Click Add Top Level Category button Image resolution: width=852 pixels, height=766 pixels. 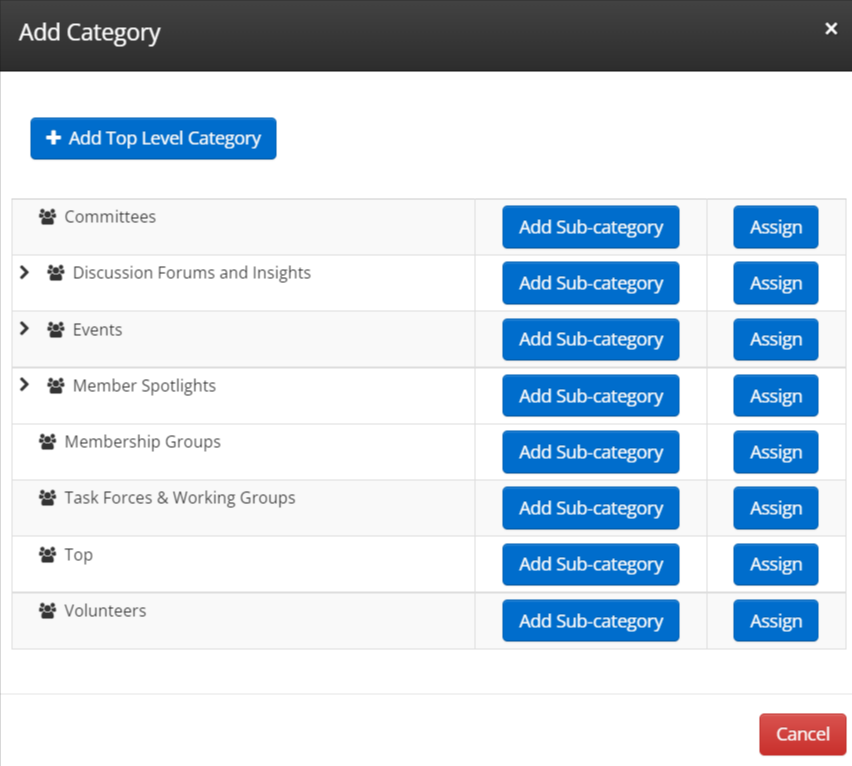pyautogui.click(x=153, y=139)
